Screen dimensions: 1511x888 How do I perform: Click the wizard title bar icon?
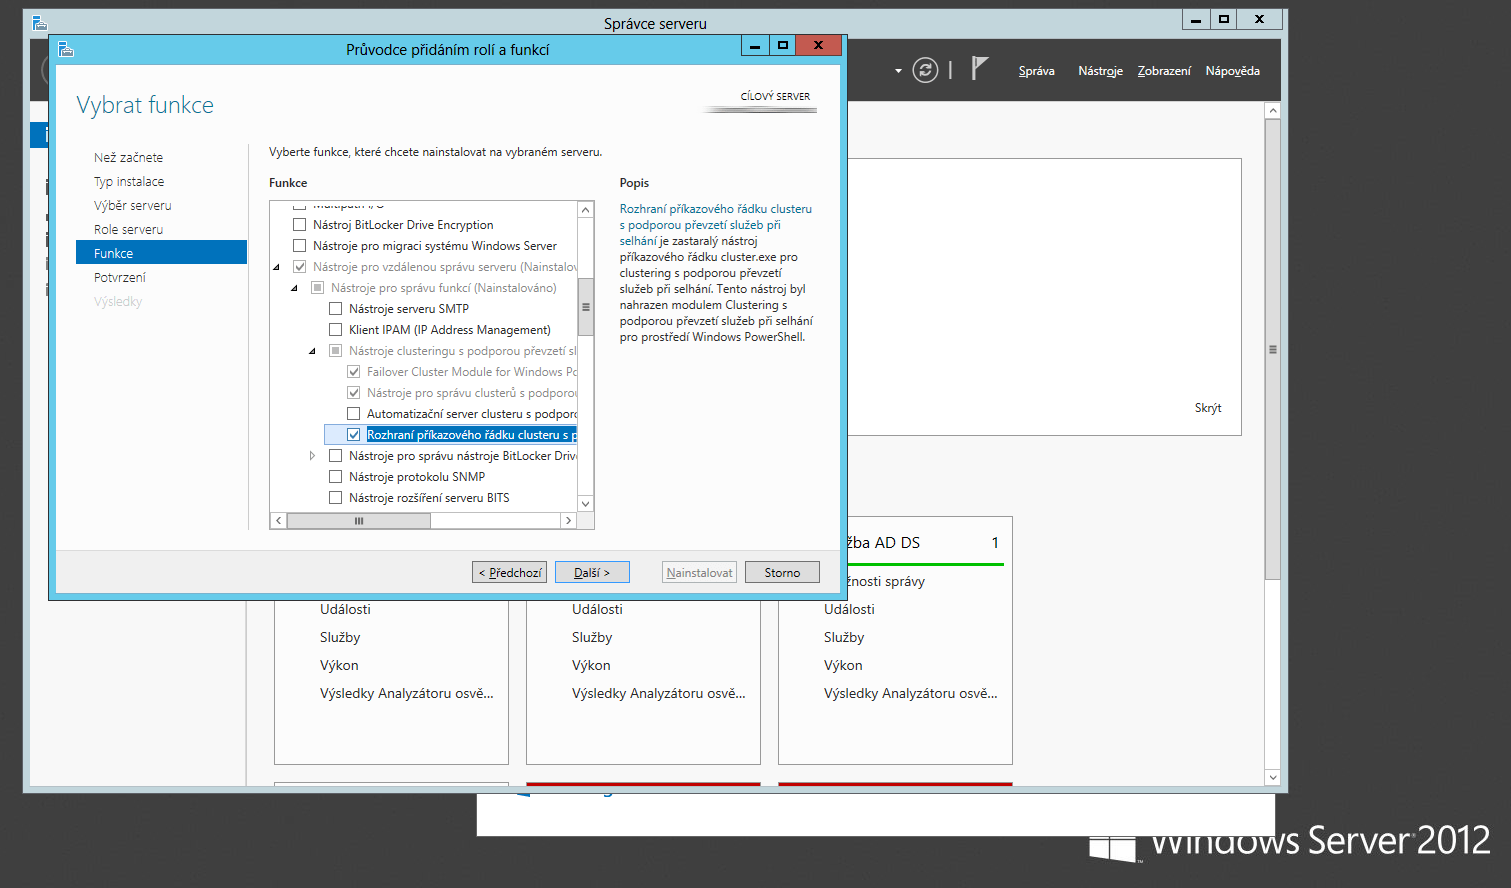66,49
